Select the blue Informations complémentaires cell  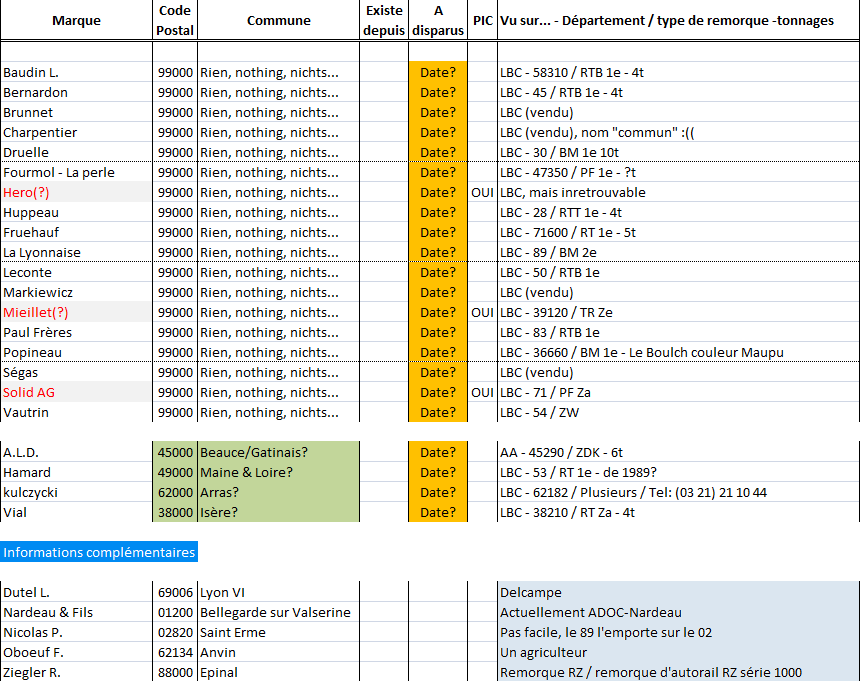(x=99, y=552)
